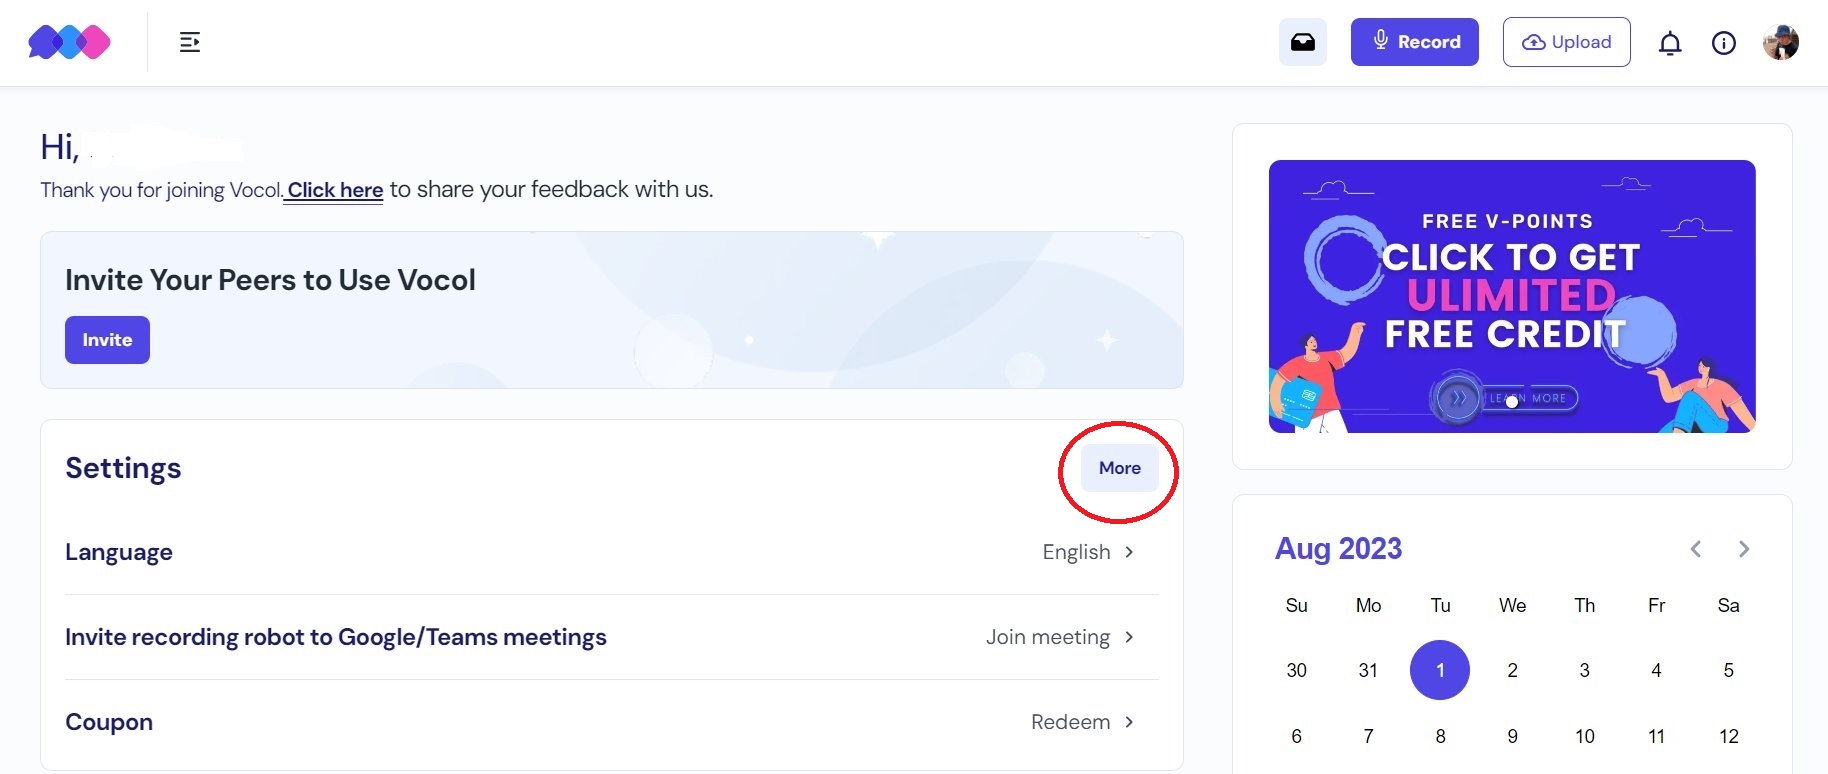The height and width of the screenshot is (774, 1828).
Task: Open notifications bell
Action: pos(1670,43)
